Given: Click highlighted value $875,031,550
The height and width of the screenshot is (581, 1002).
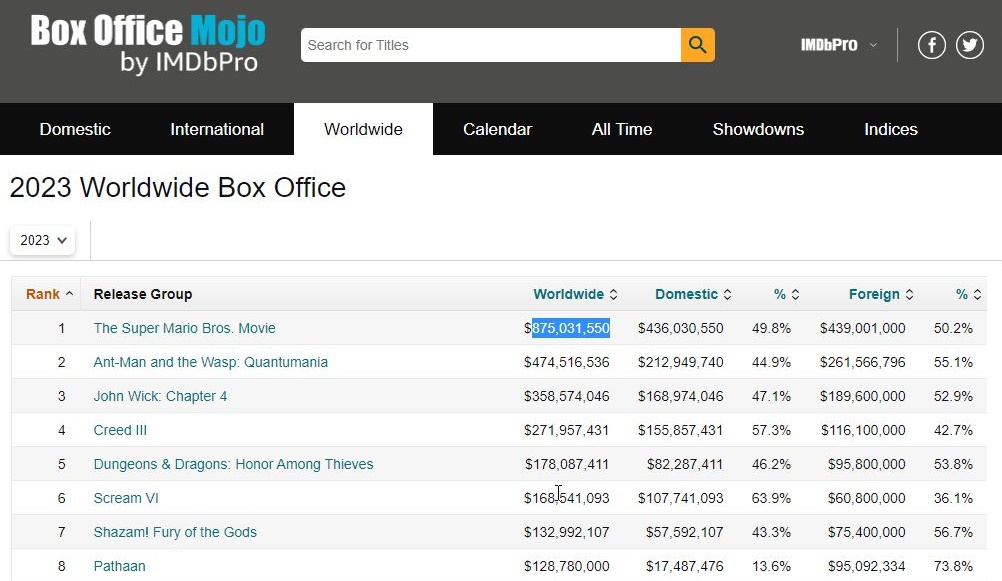Looking at the screenshot, I should tap(567, 328).
